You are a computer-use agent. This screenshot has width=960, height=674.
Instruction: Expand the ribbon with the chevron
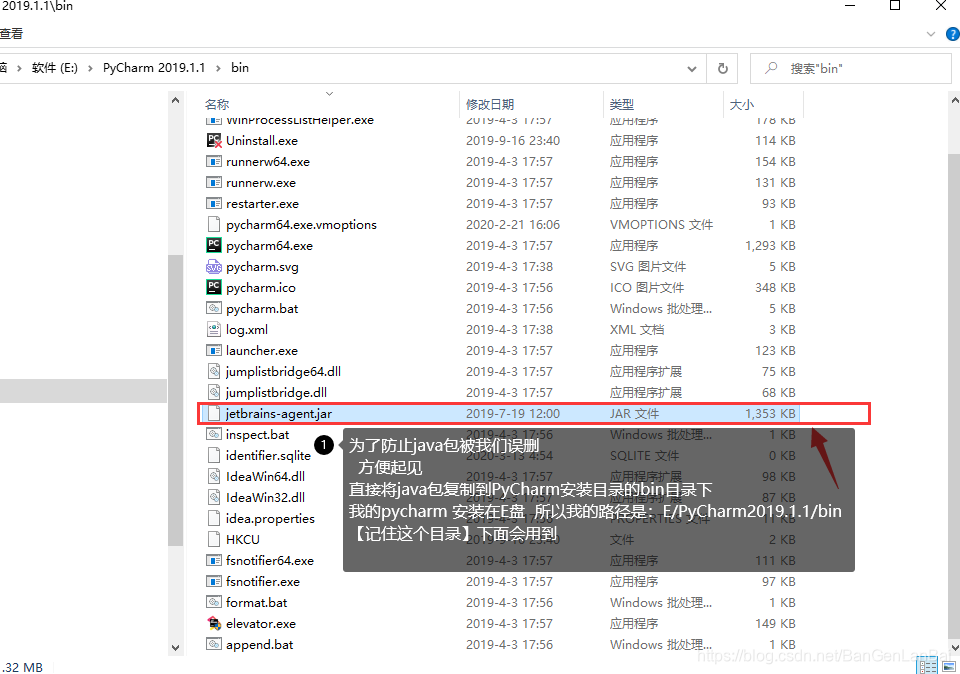click(x=931, y=34)
